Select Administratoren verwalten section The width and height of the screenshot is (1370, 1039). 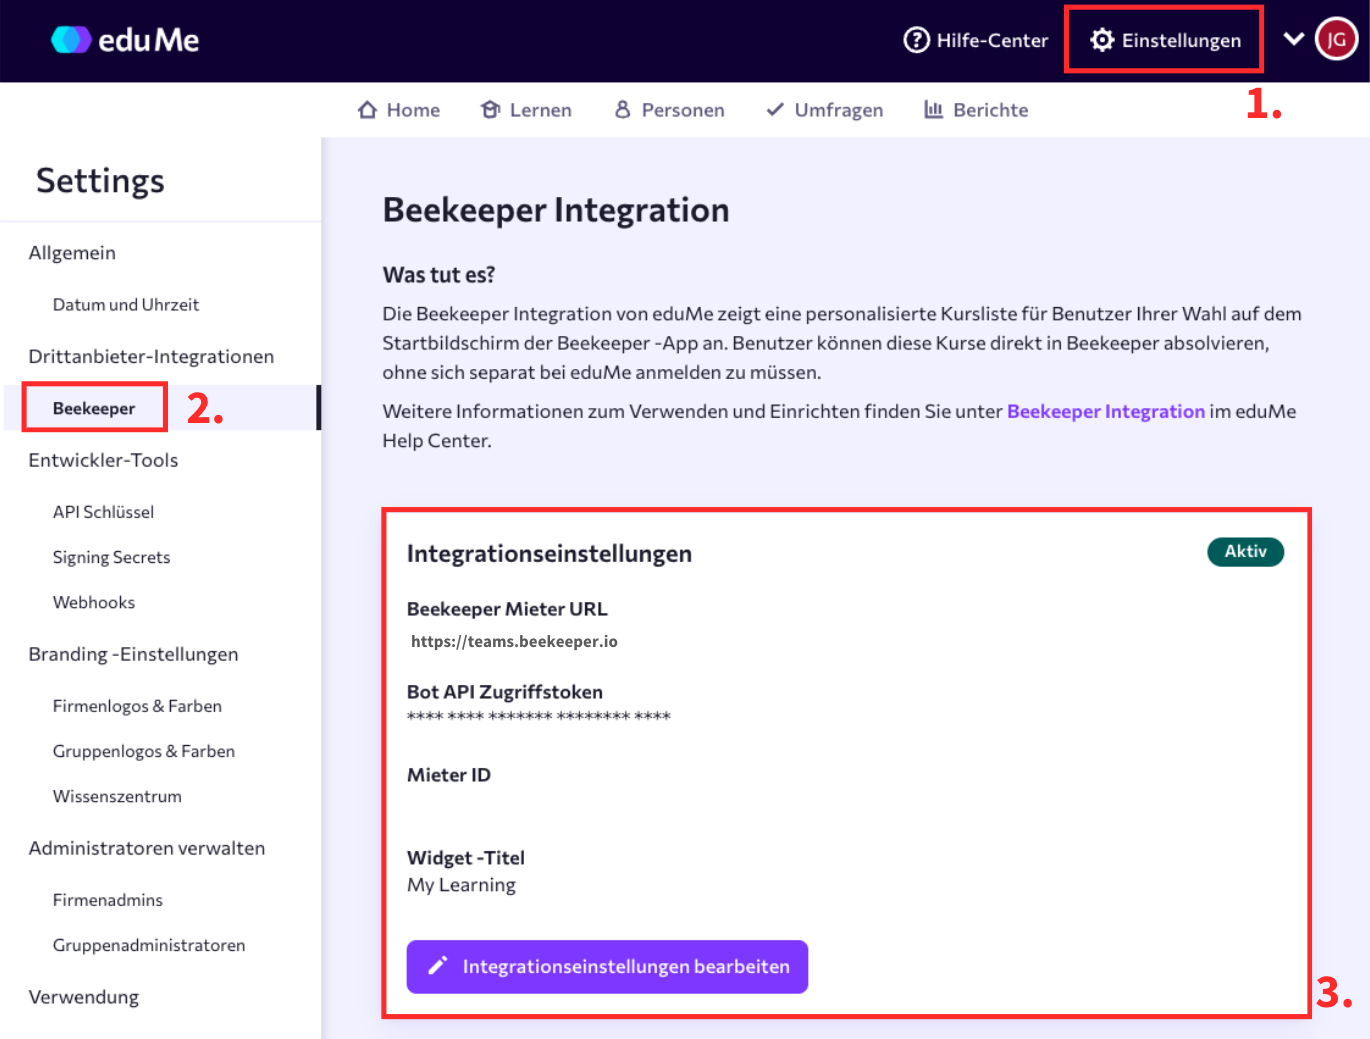pos(147,848)
